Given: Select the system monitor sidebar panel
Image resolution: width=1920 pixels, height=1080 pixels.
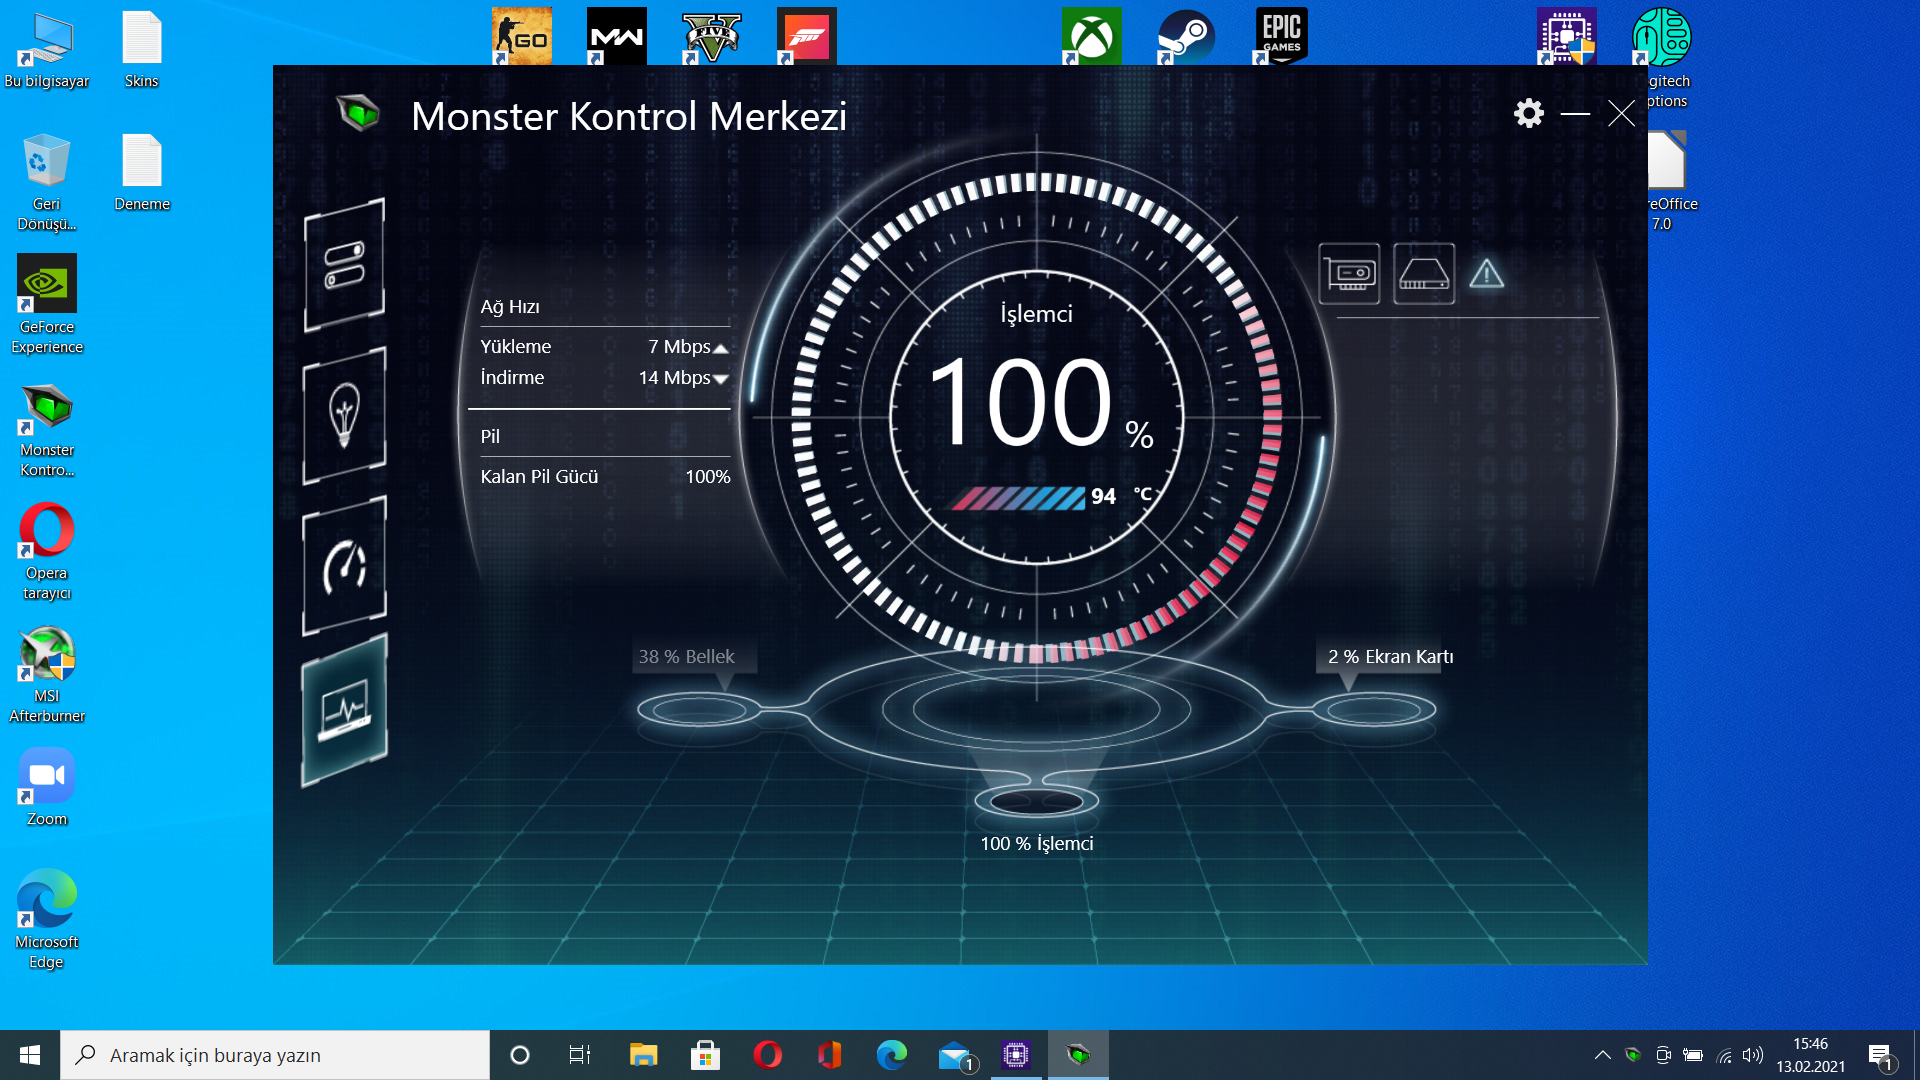Looking at the screenshot, I should pos(345,710).
